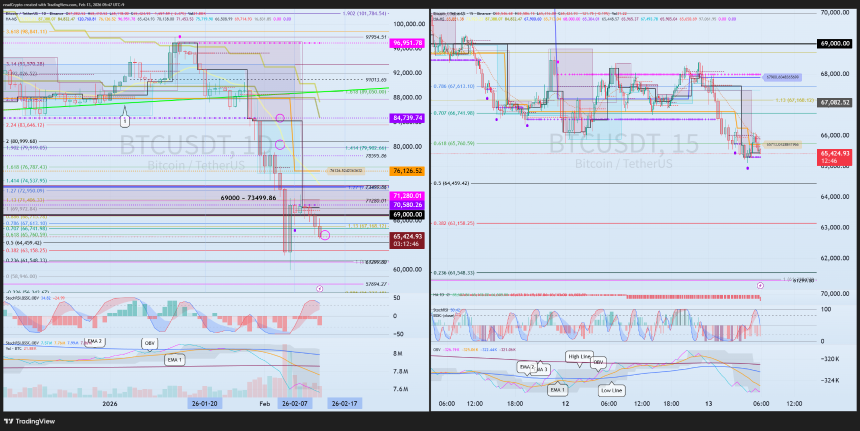Click the EMA 2 callout in the 15-minute OBV pane

(527, 367)
